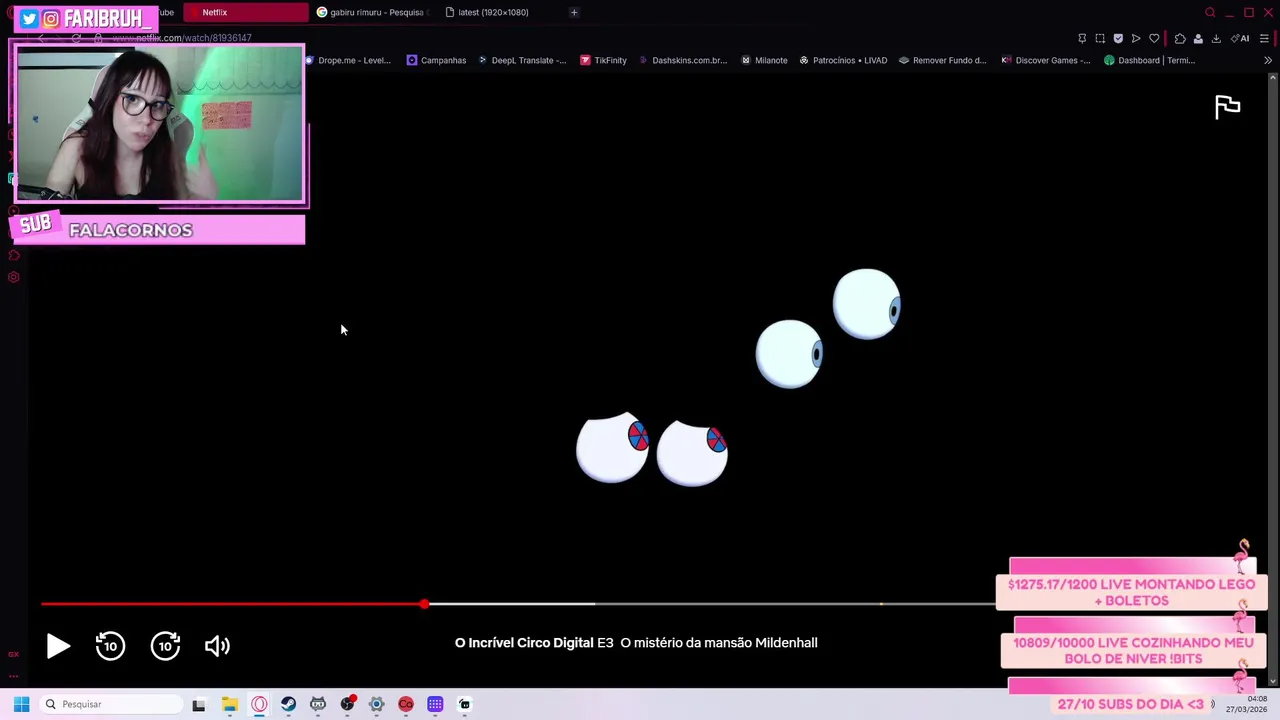Open the browser profile account icon
Viewport: 1280px width, 720px height.
(x=1198, y=38)
